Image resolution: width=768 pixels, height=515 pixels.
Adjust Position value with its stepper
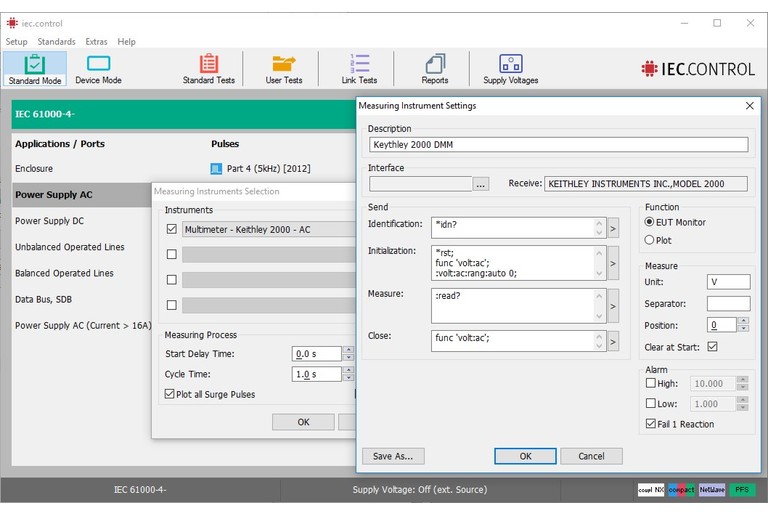[x=743, y=324]
